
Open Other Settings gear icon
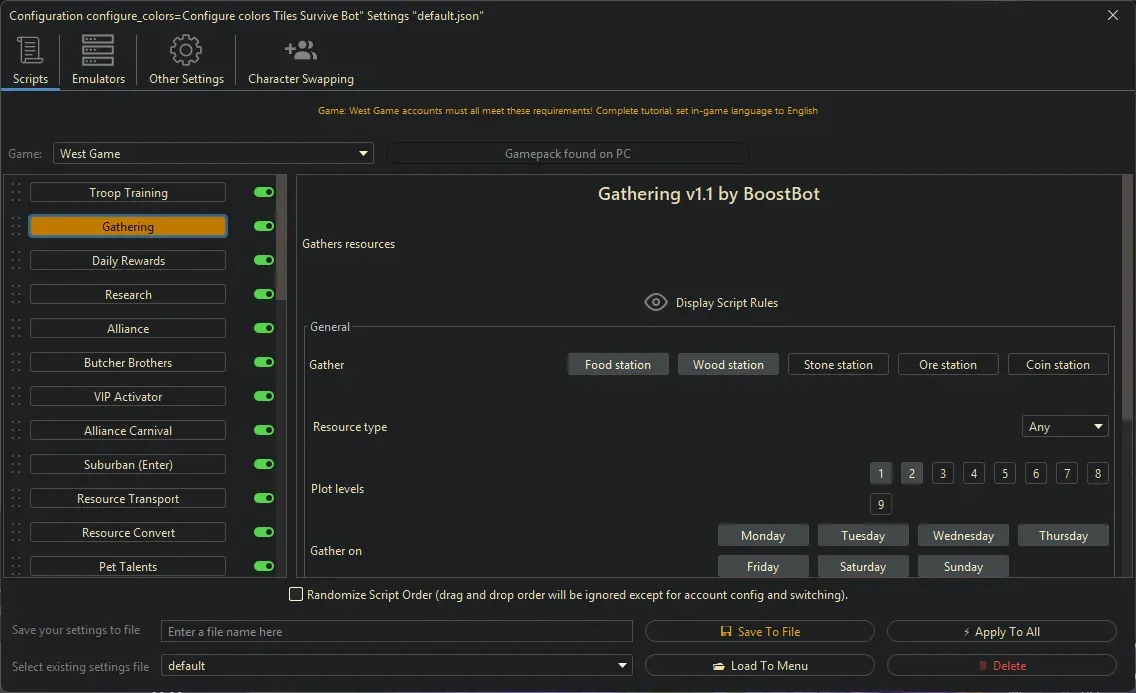pyautogui.click(x=186, y=50)
